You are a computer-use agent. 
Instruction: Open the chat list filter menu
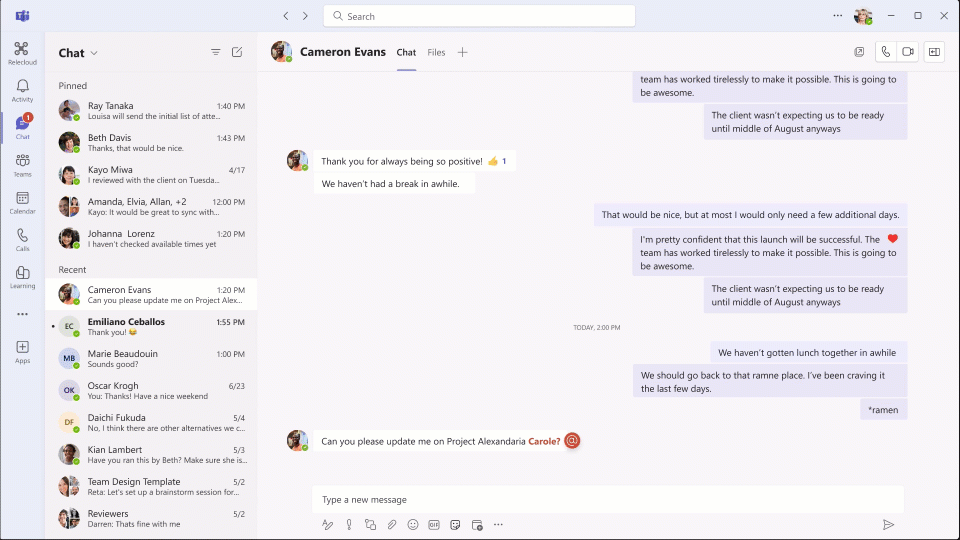(x=216, y=52)
